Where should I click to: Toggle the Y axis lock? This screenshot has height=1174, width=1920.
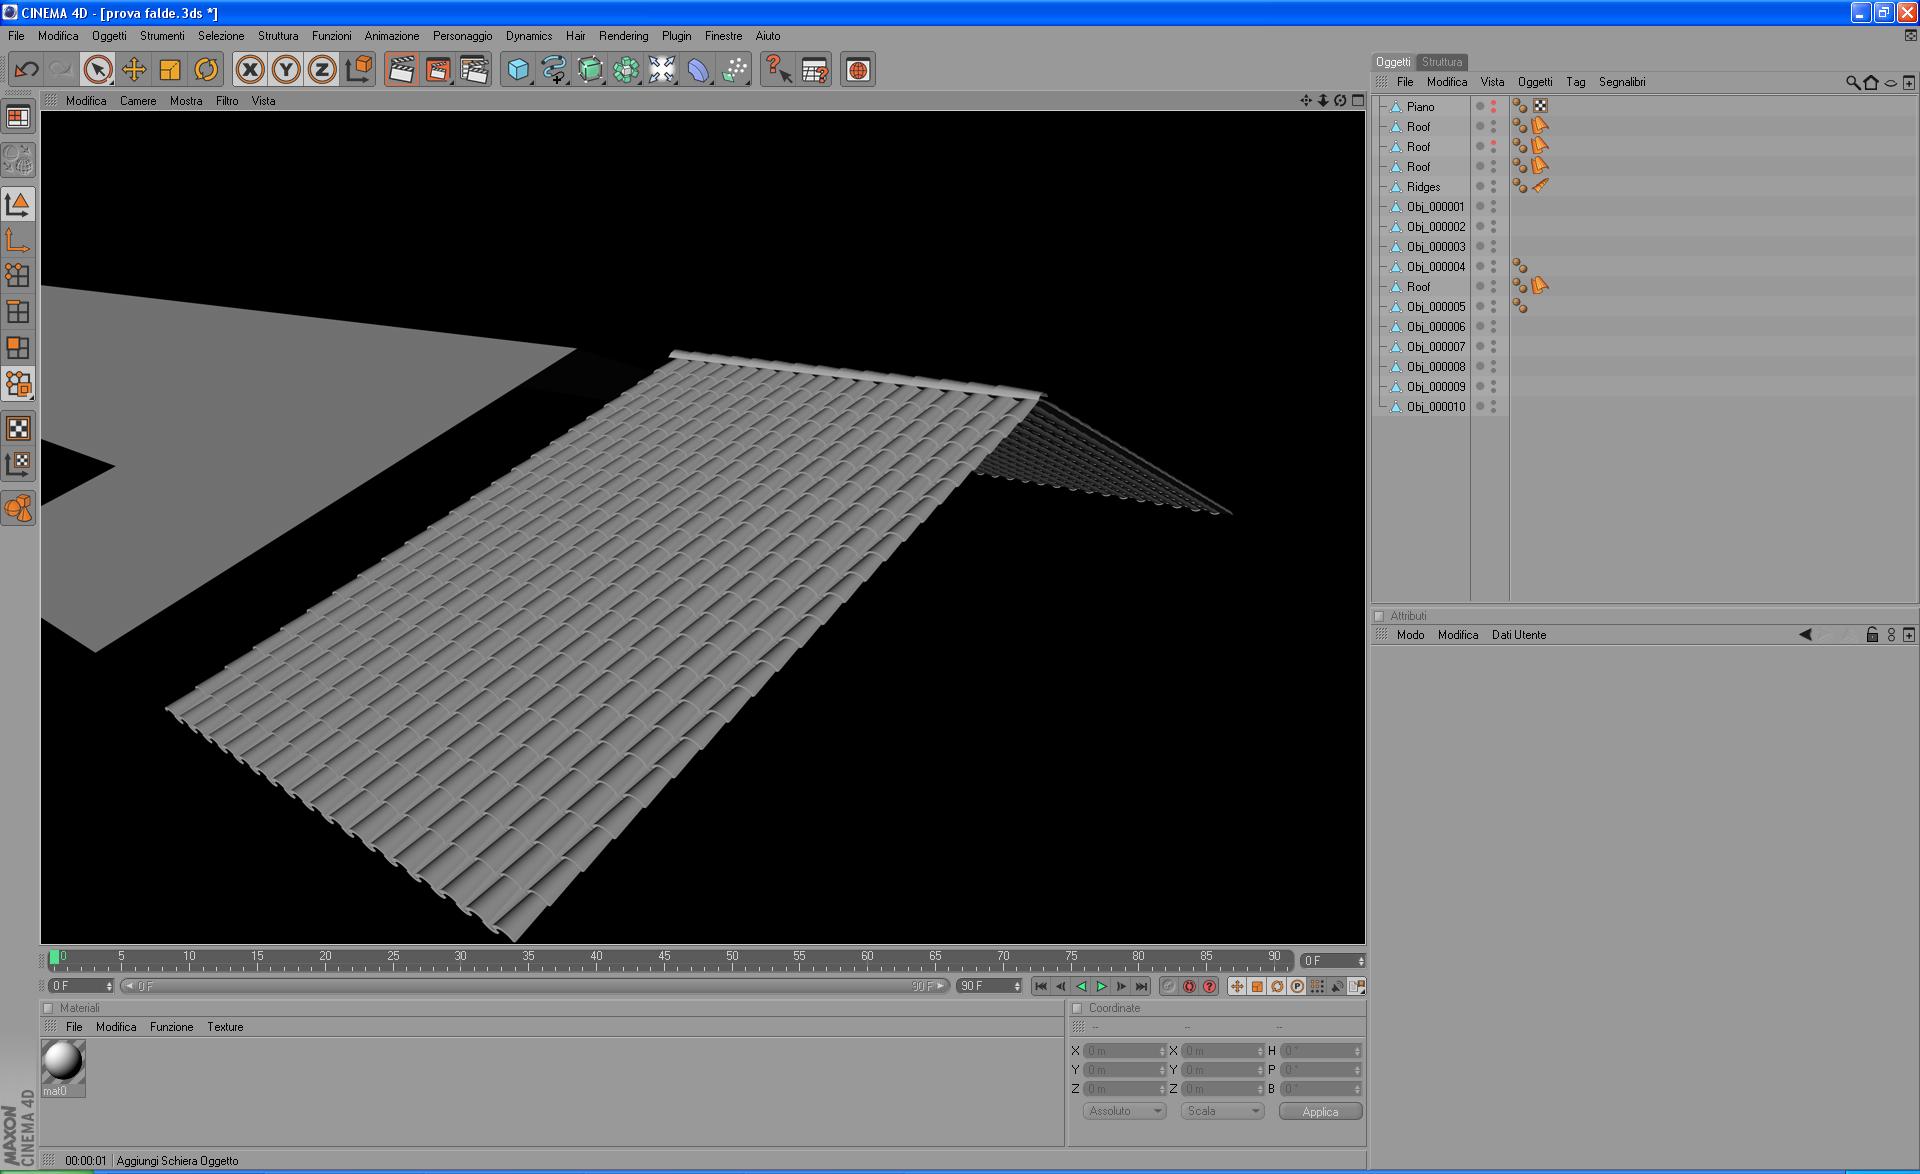pos(286,69)
